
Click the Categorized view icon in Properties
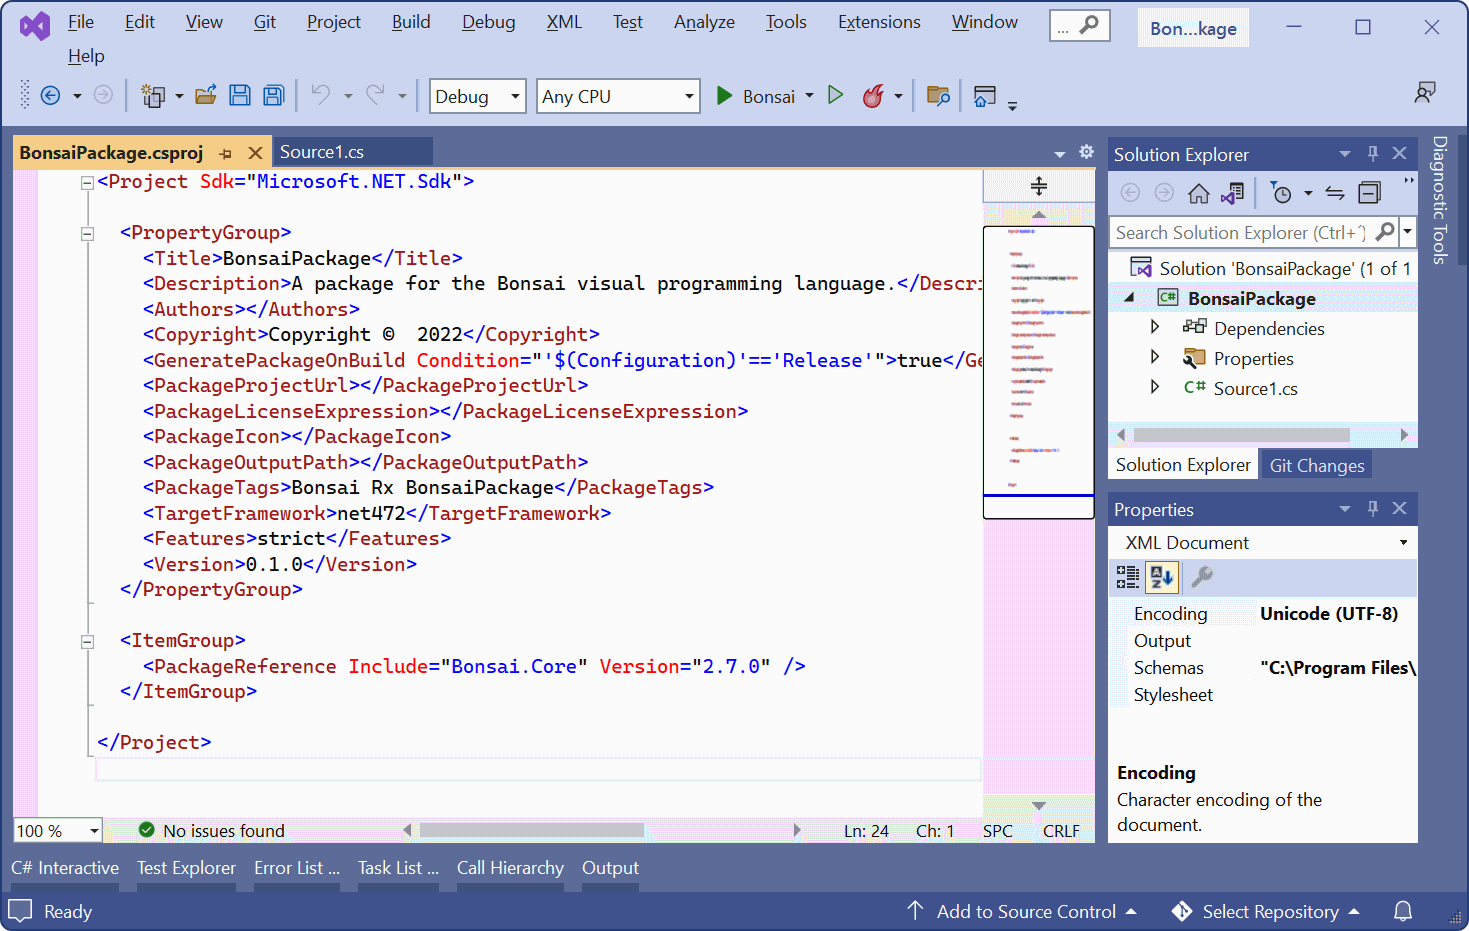pyautogui.click(x=1128, y=576)
